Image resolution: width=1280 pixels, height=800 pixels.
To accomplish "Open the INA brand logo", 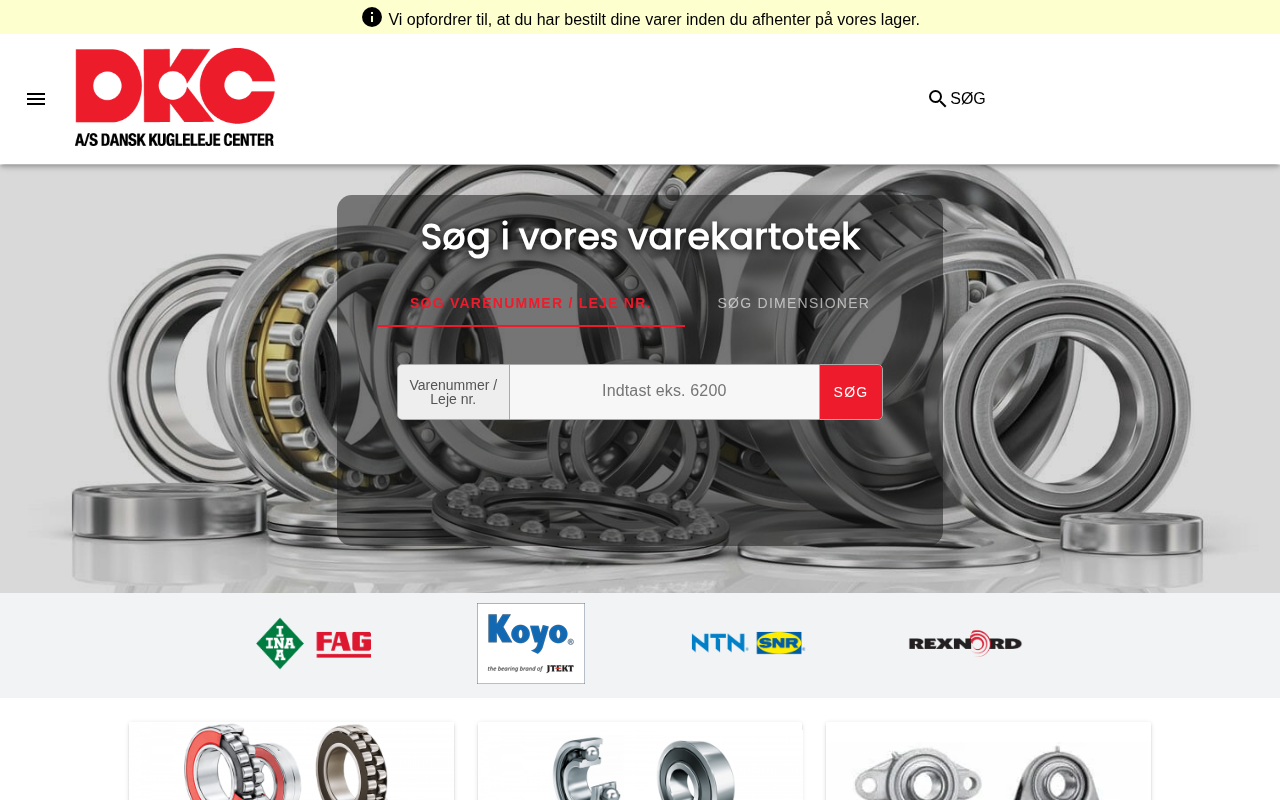I will (280, 643).
